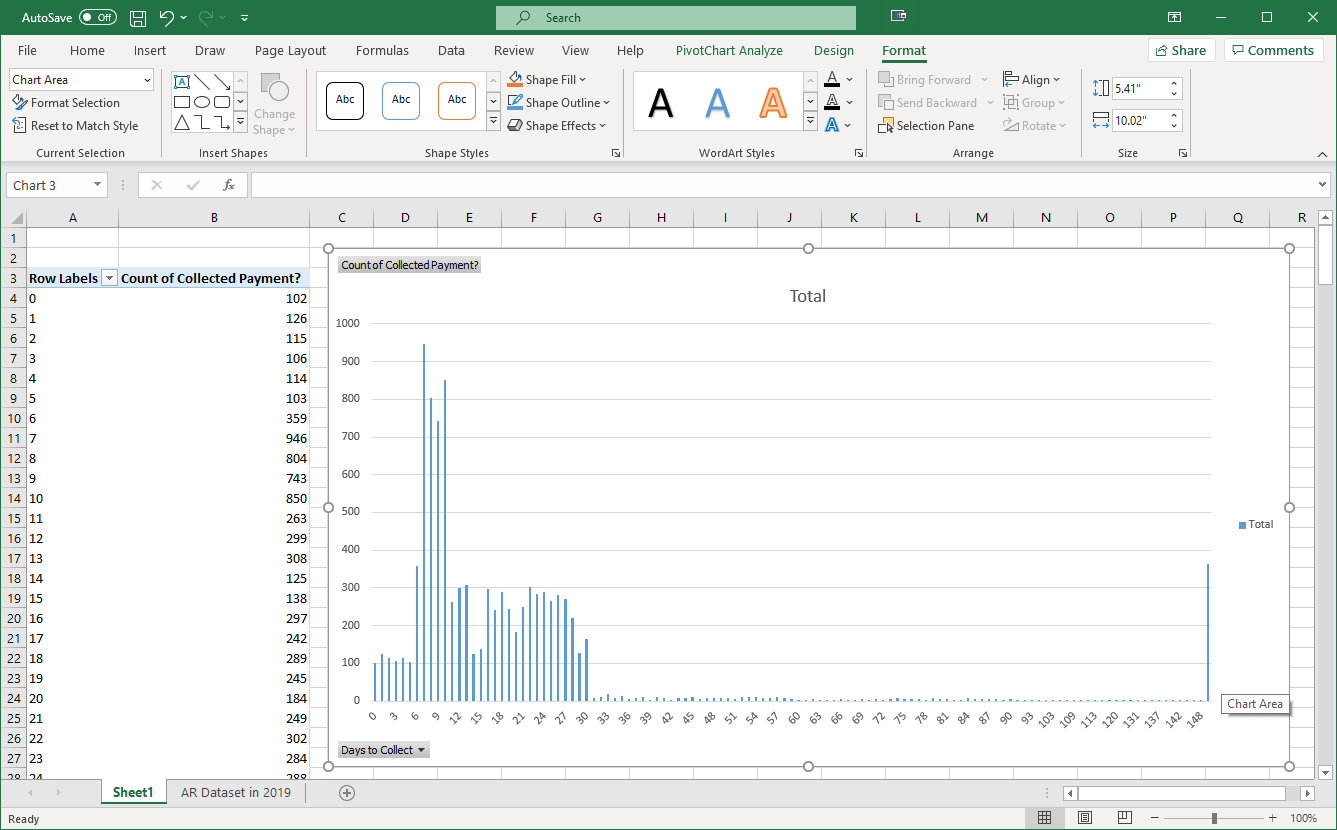Image resolution: width=1337 pixels, height=830 pixels.
Task: Toggle AutoSave switch
Action: (x=97, y=18)
